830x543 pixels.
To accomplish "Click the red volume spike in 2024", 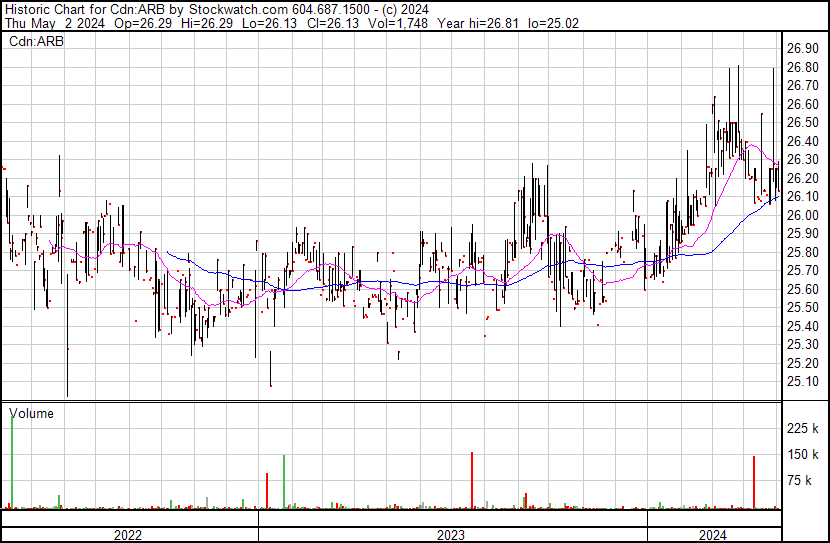I will click(x=754, y=482).
